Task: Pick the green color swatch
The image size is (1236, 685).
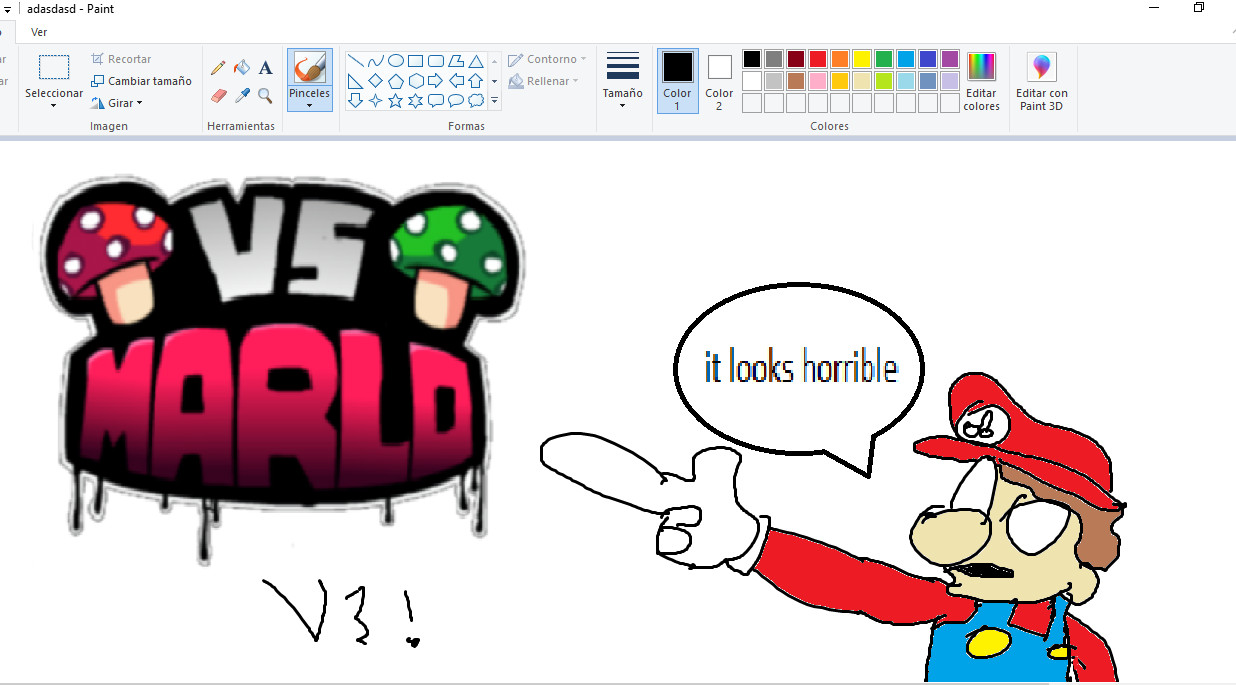Action: tap(884, 59)
